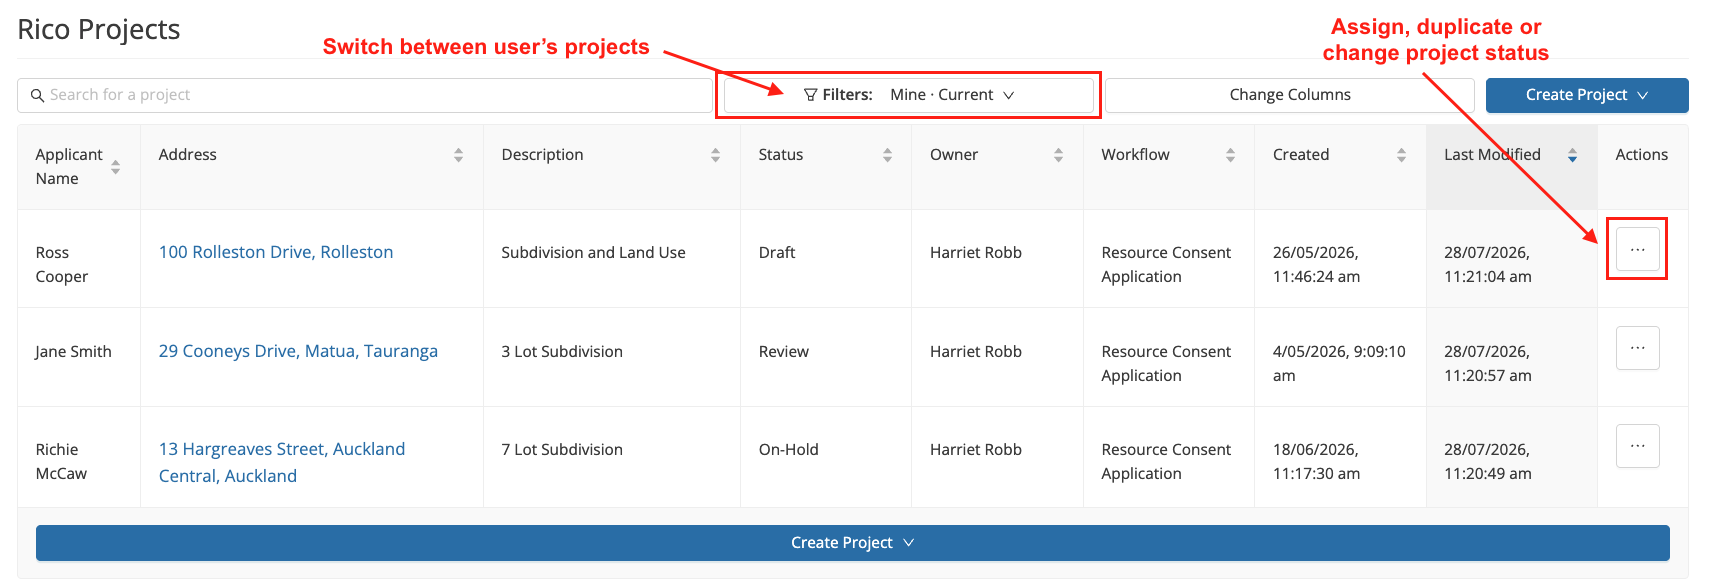Click the Review status cell

tap(784, 352)
